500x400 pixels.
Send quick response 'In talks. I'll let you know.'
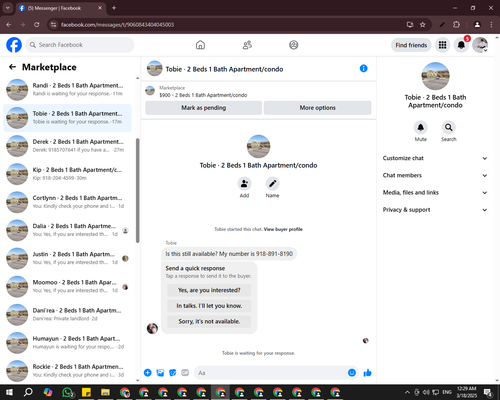click(209, 306)
